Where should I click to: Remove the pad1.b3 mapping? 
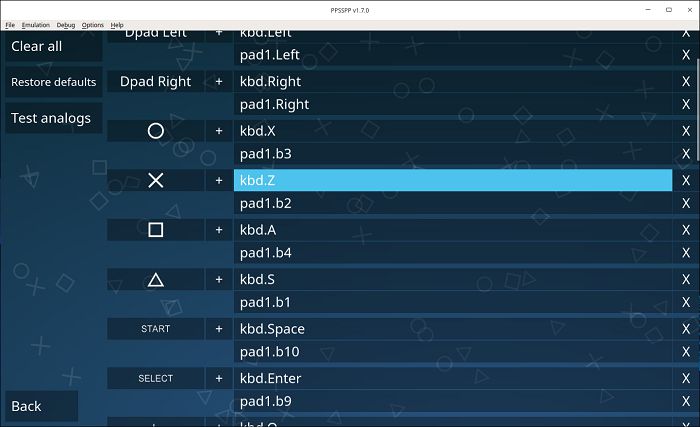click(686, 154)
